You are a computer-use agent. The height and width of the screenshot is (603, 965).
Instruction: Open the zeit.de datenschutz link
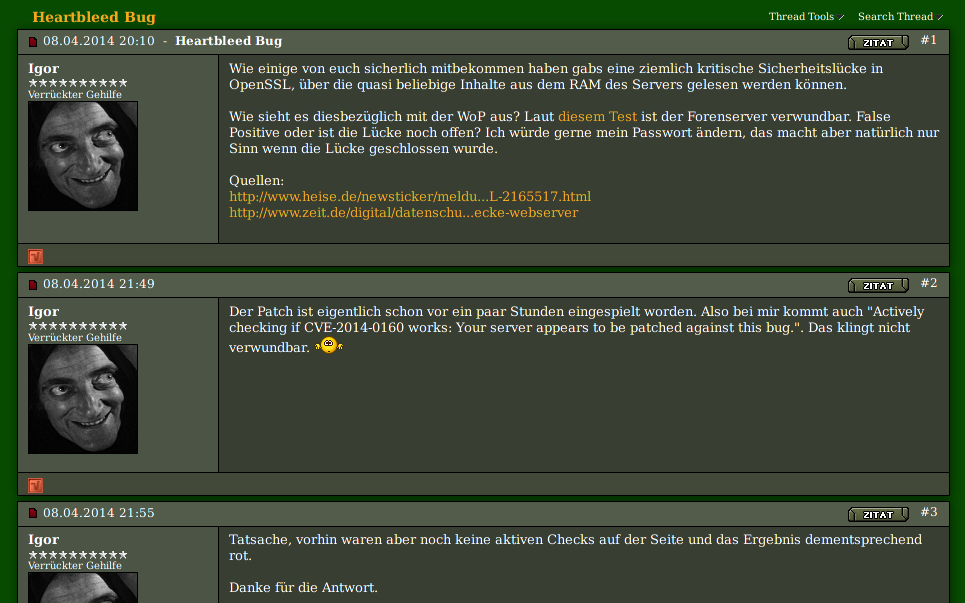click(404, 212)
